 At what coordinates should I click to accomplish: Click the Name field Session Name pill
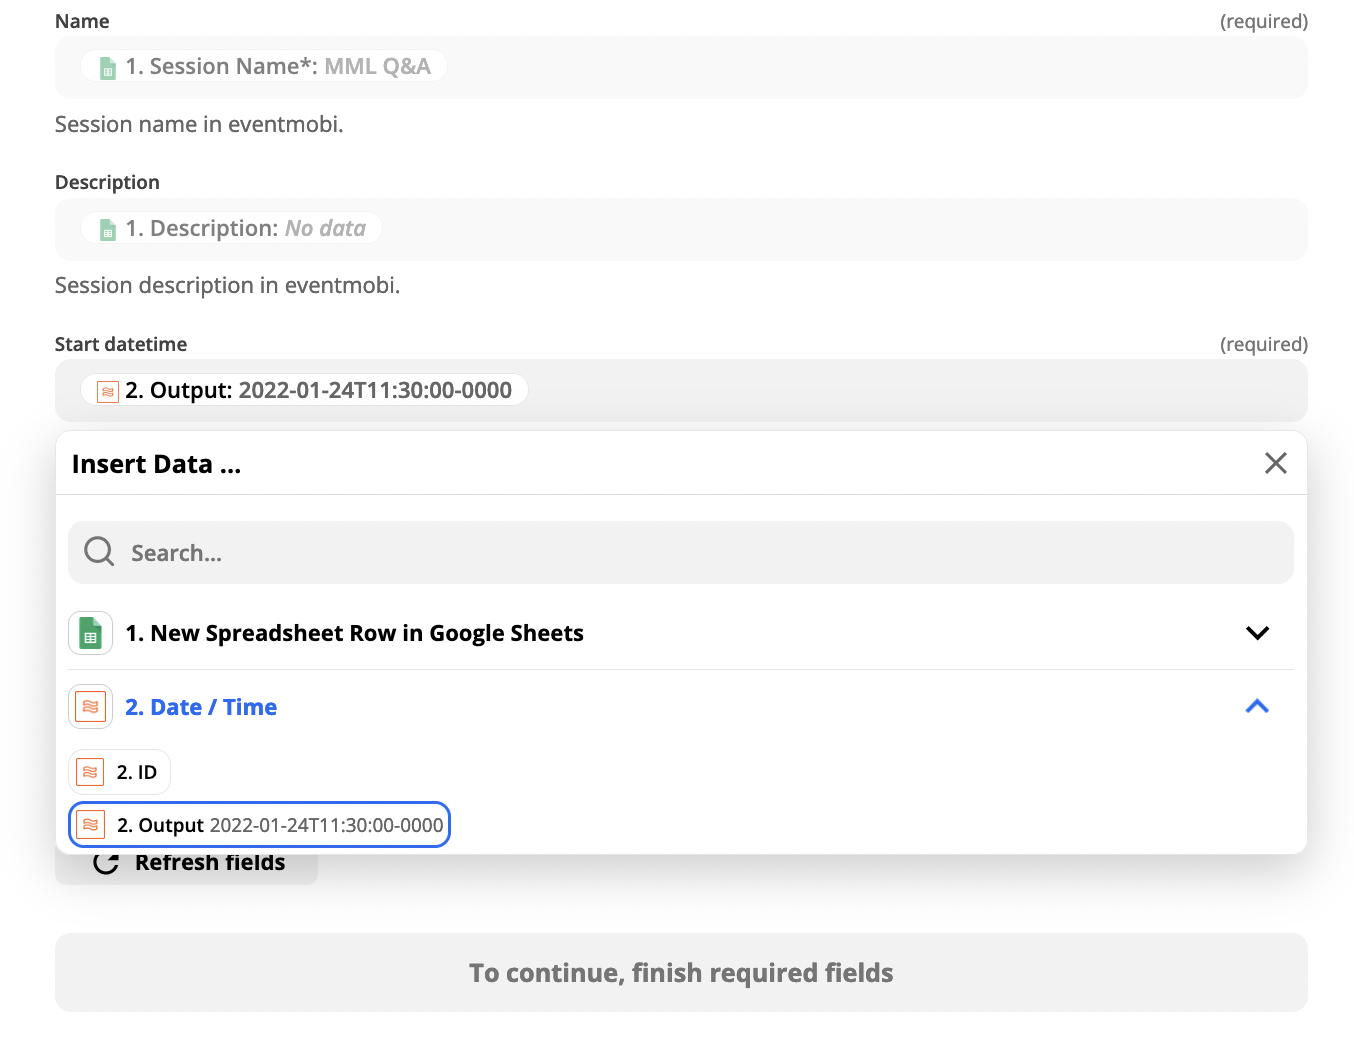click(264, 67)
